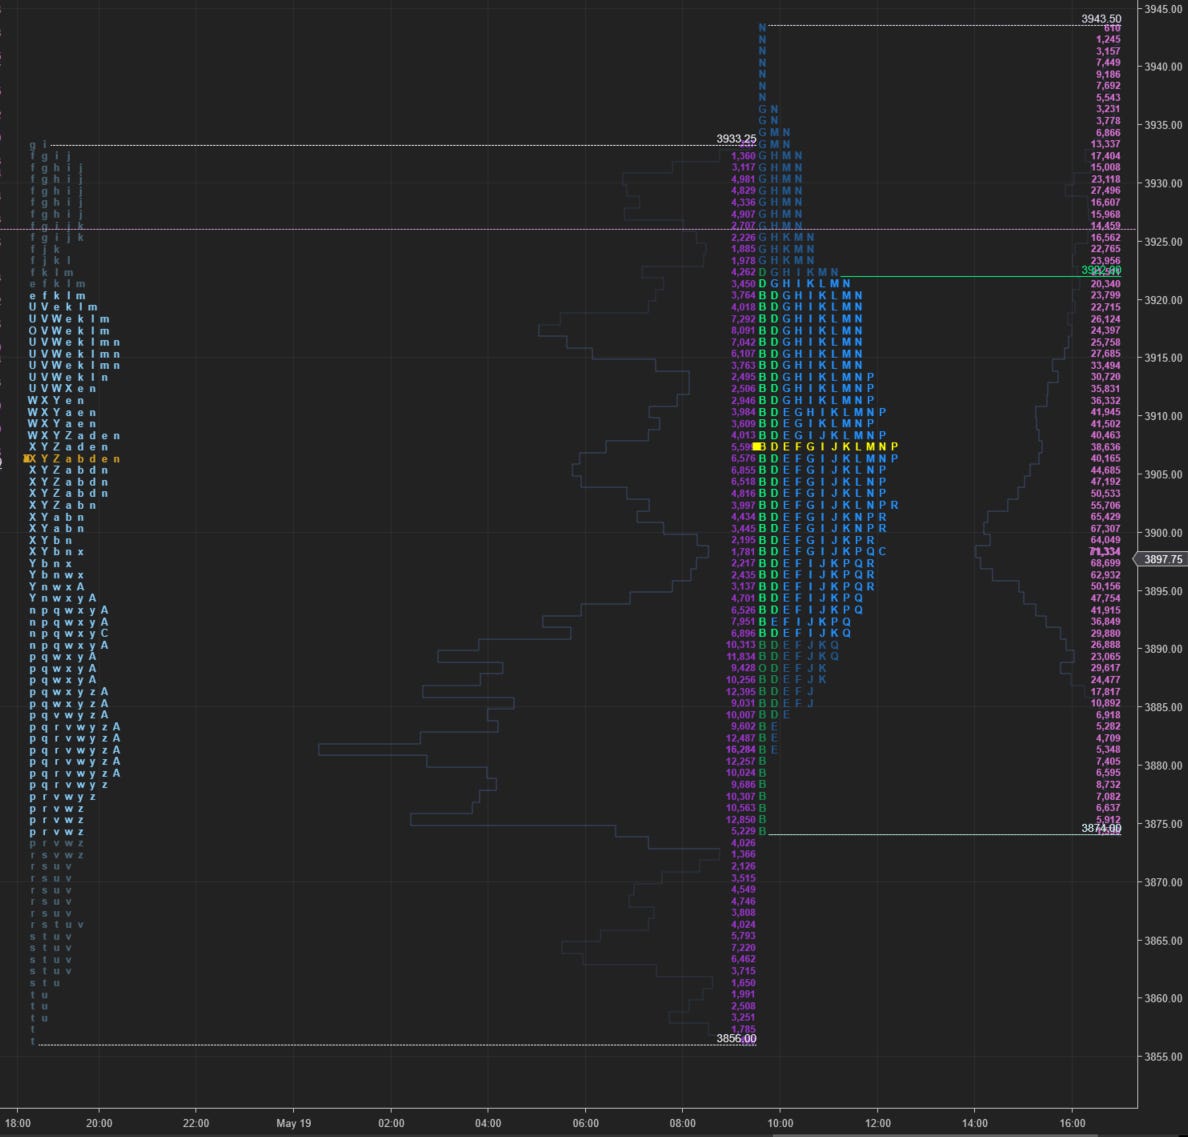The width and height of the screenshot is (1188, 1137).
Task: Click the 16:00 time axis label
Action: click(x=1073, y=1123)
